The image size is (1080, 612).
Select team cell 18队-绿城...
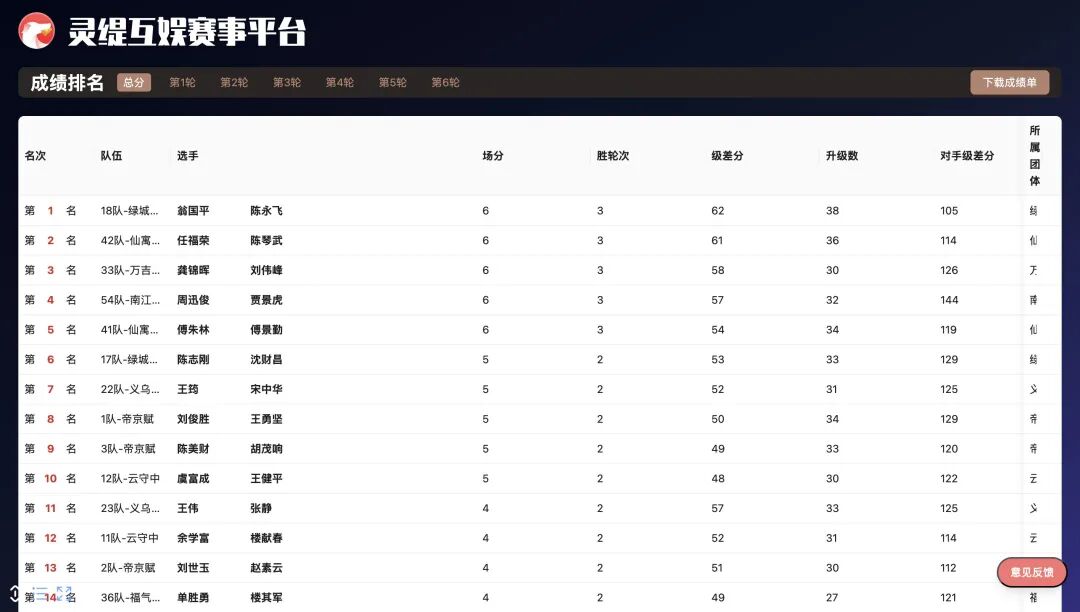tap(129, 211)
